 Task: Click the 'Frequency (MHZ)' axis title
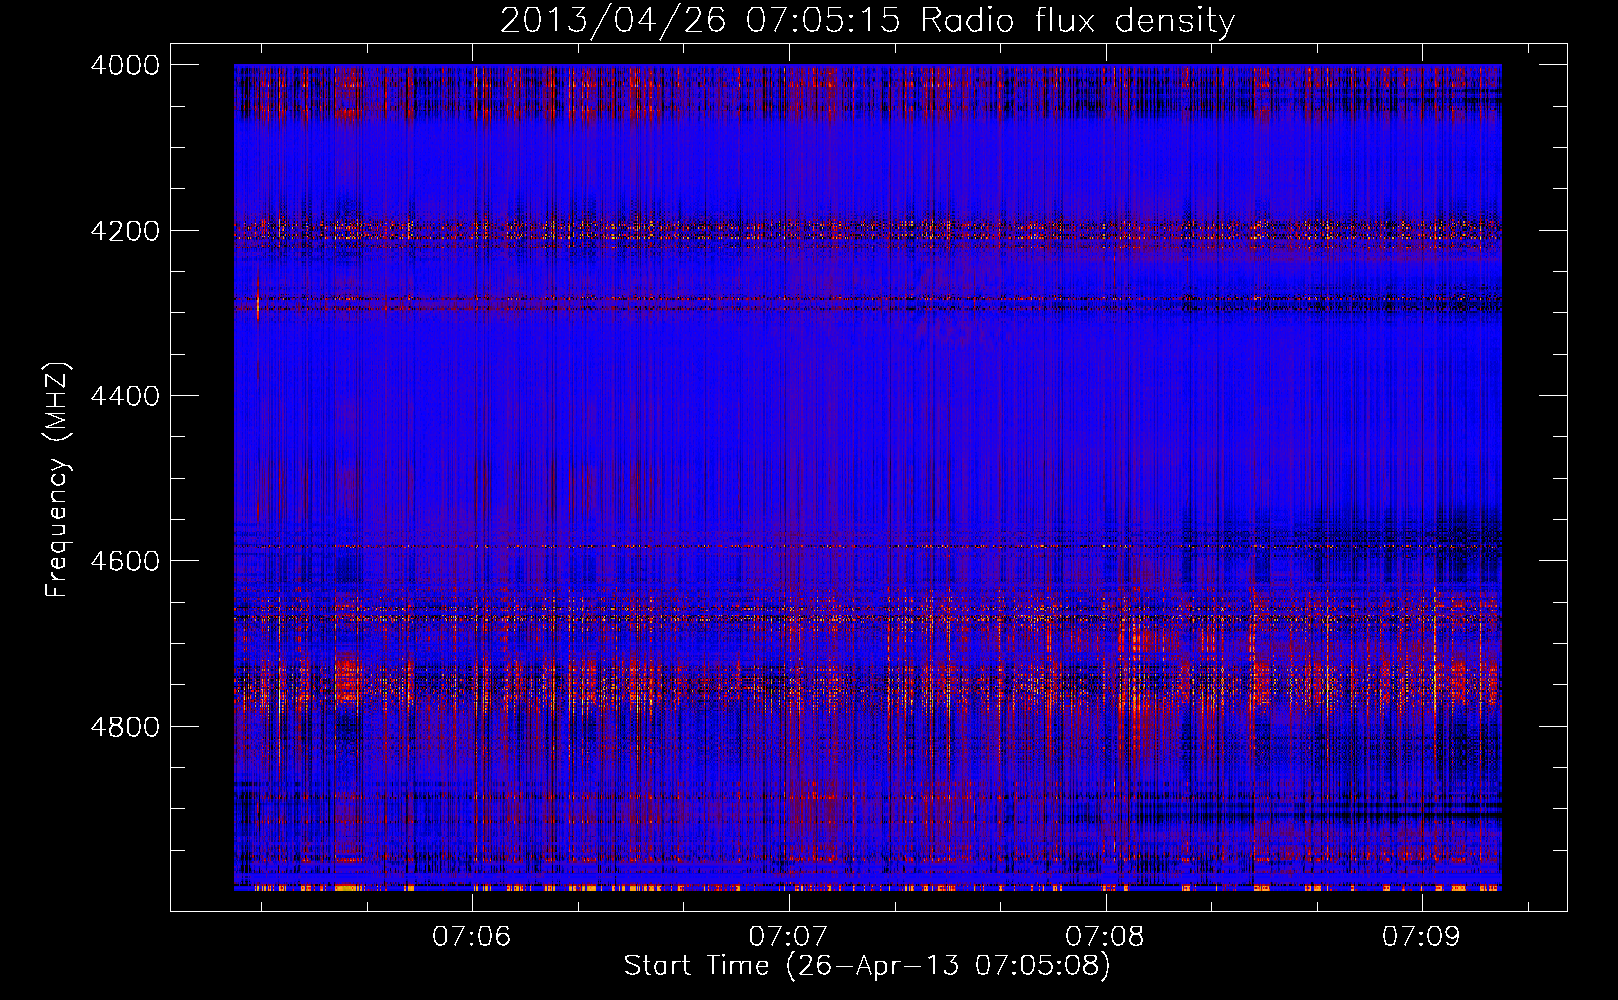(x=58, y=480)
